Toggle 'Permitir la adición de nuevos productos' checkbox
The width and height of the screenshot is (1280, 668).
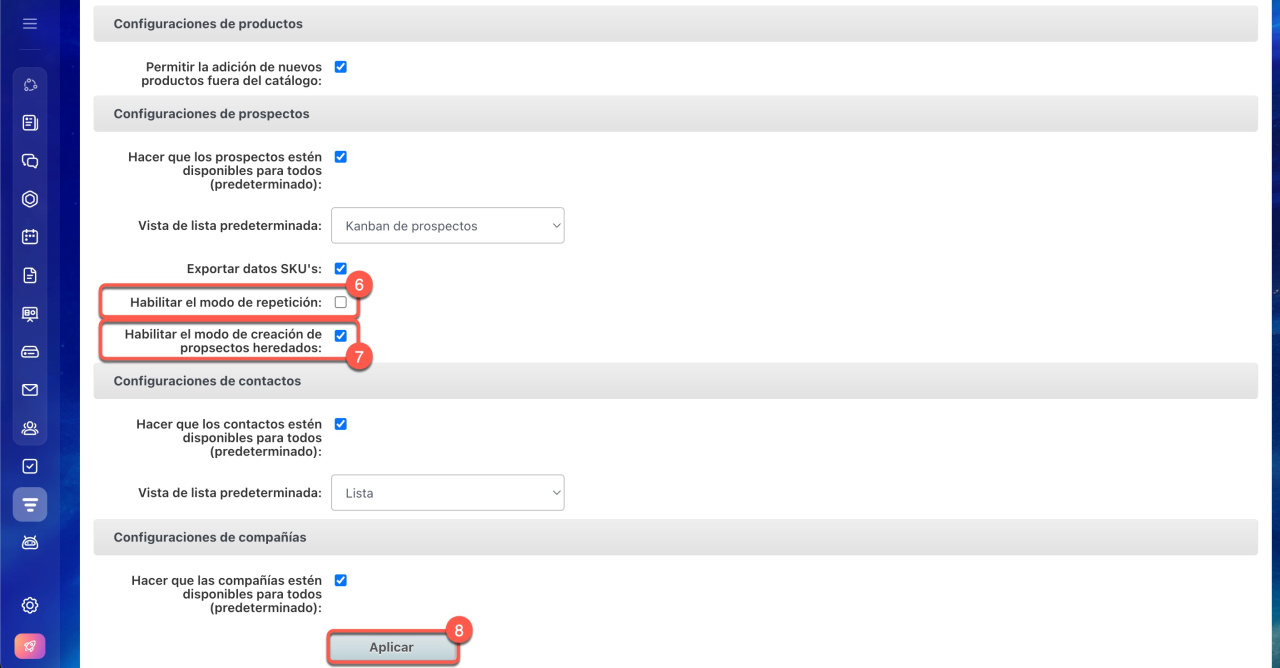[340, 67]
